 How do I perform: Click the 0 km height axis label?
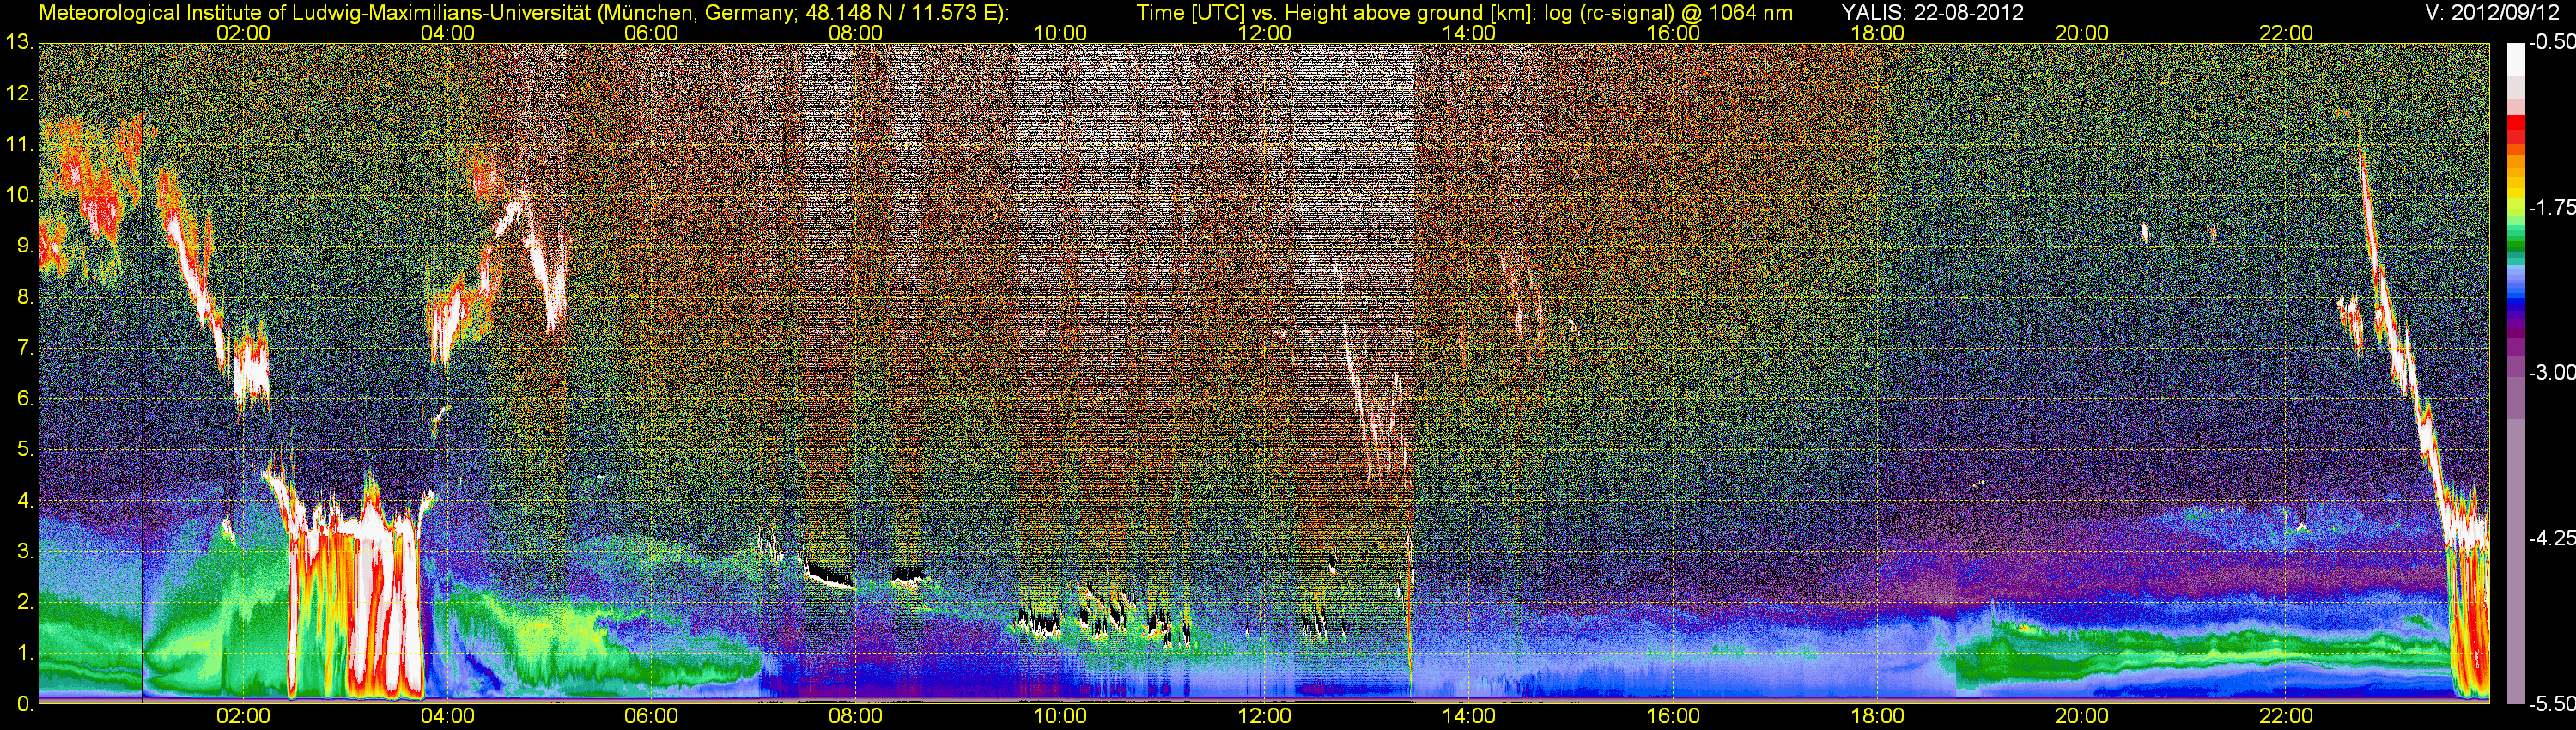pos(24,704)
